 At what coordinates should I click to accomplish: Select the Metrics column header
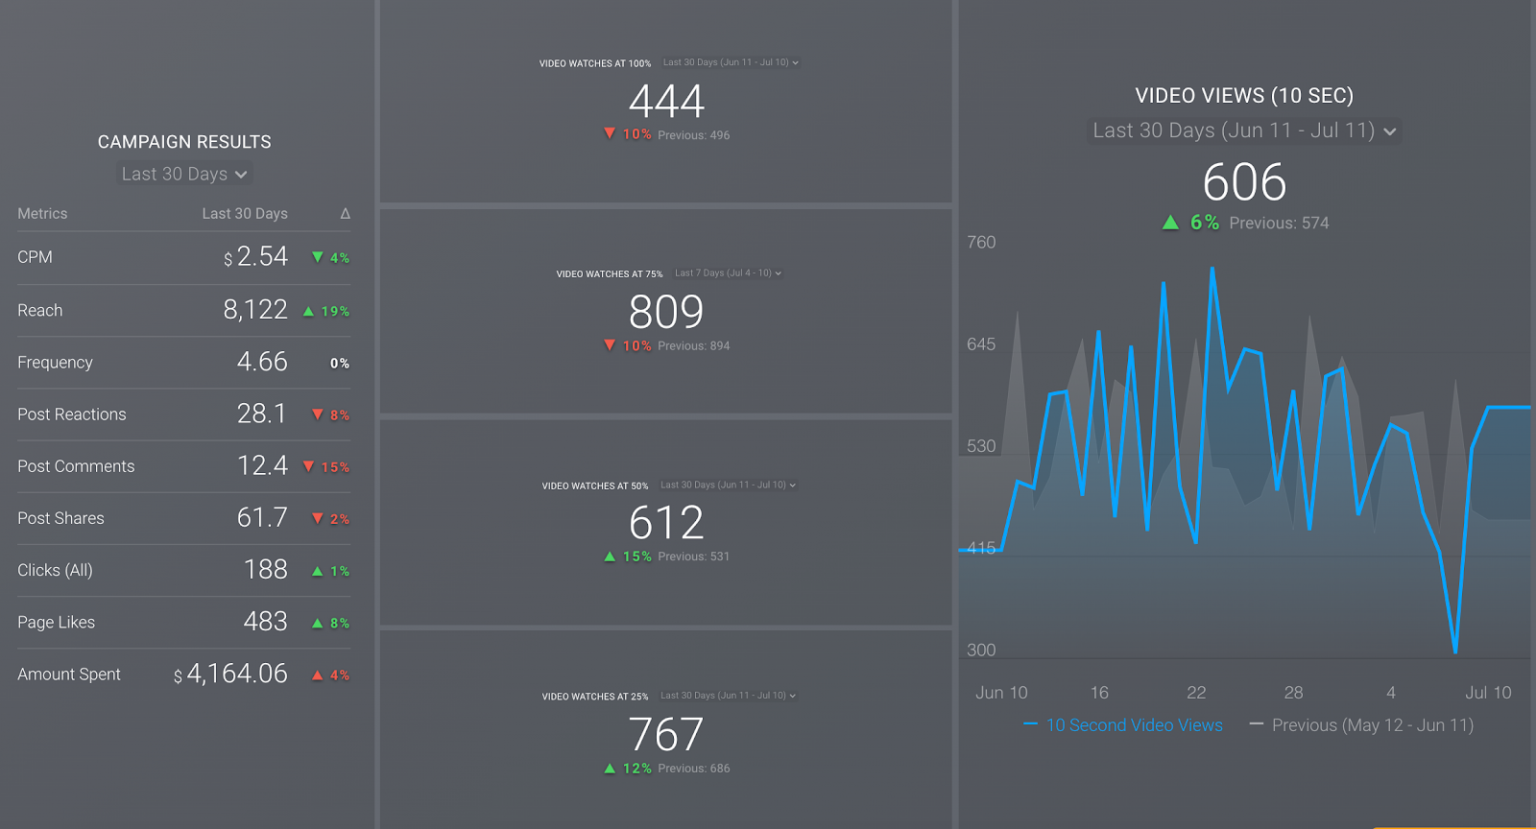(x=42, y=214)
